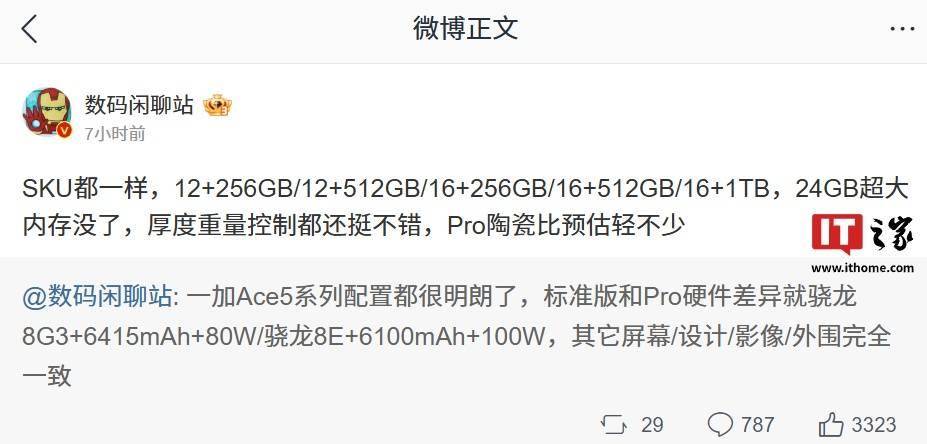Tap the thumbs-up like icon

[832, 424]
